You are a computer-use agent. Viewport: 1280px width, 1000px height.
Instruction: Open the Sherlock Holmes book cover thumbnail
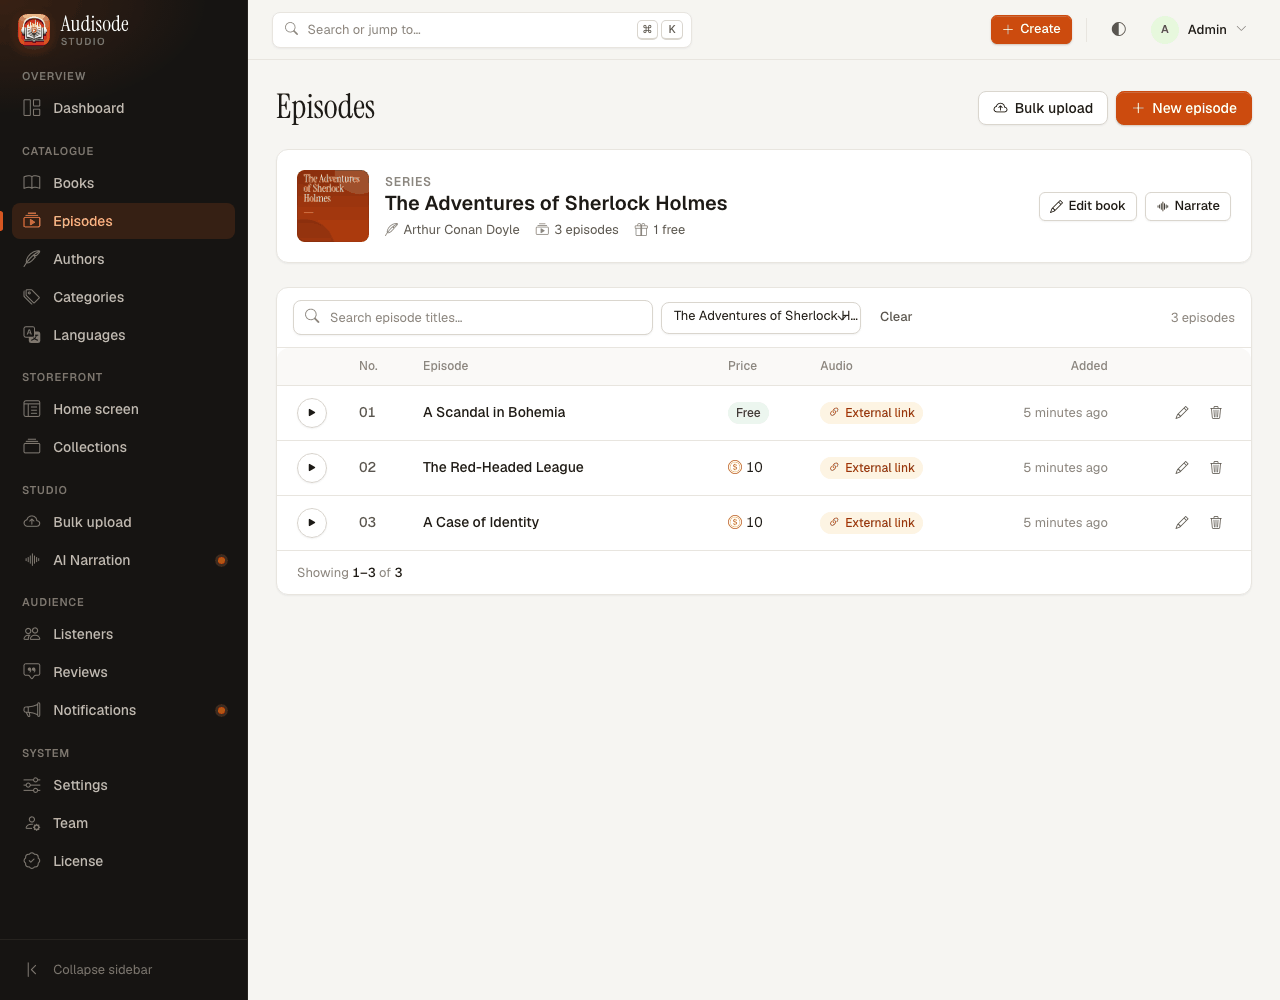[333, 206]
